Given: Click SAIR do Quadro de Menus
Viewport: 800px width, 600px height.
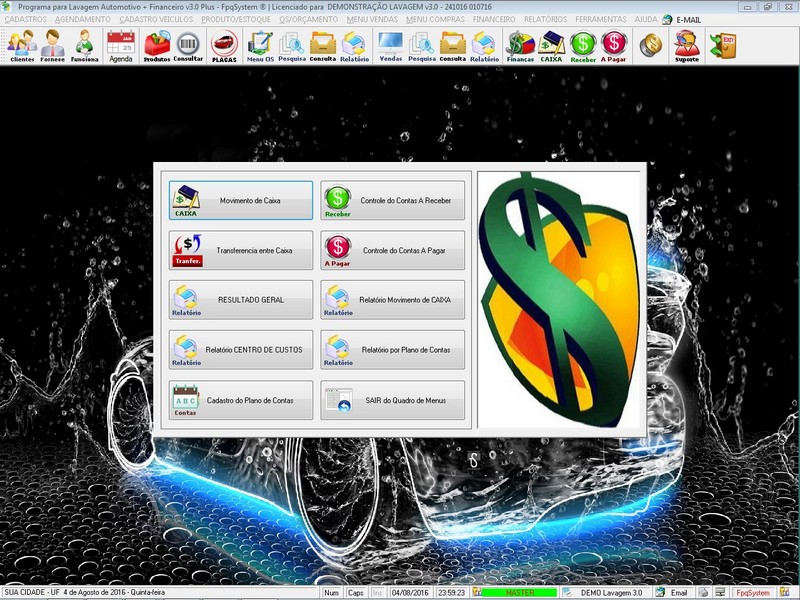Looking at the screenshot, I should (x=393, y=400).
